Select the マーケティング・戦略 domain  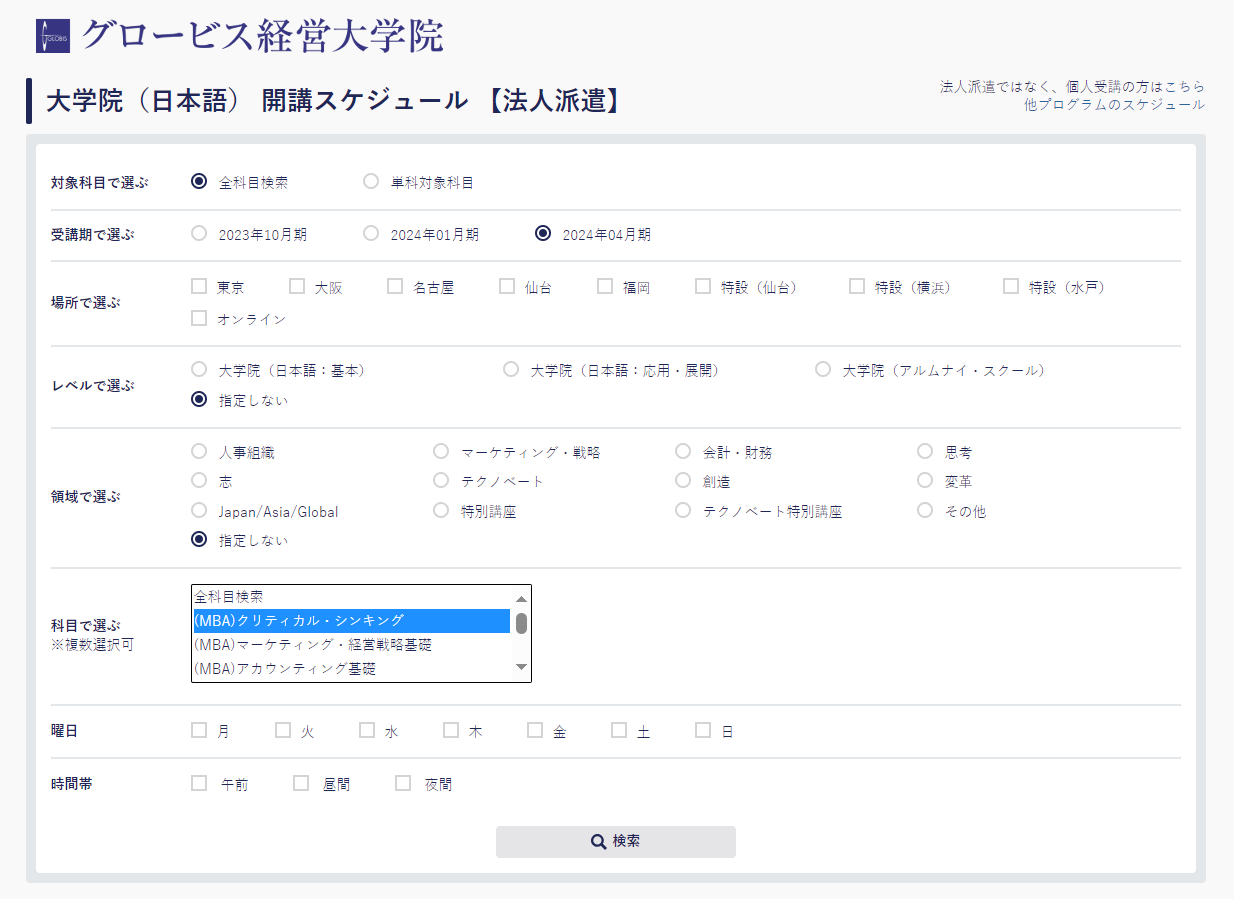pos(441,451)
